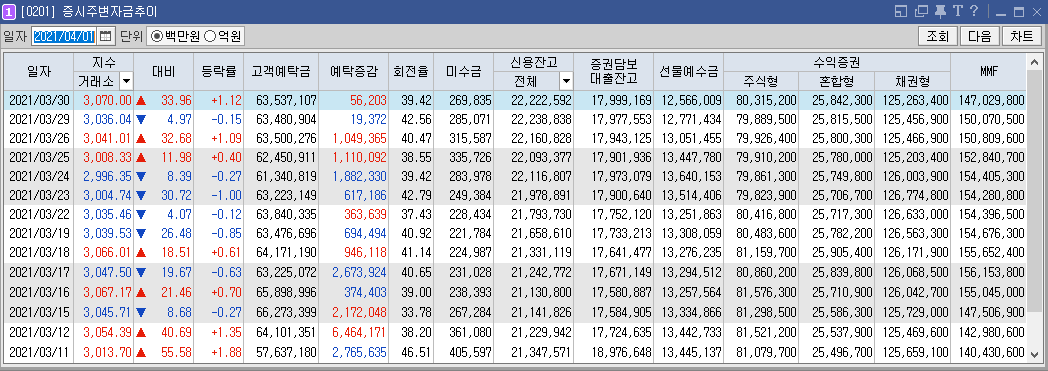1048x371 pixels.
Task: Click credit balance value 22,222,592
Action: coord(541,100)
